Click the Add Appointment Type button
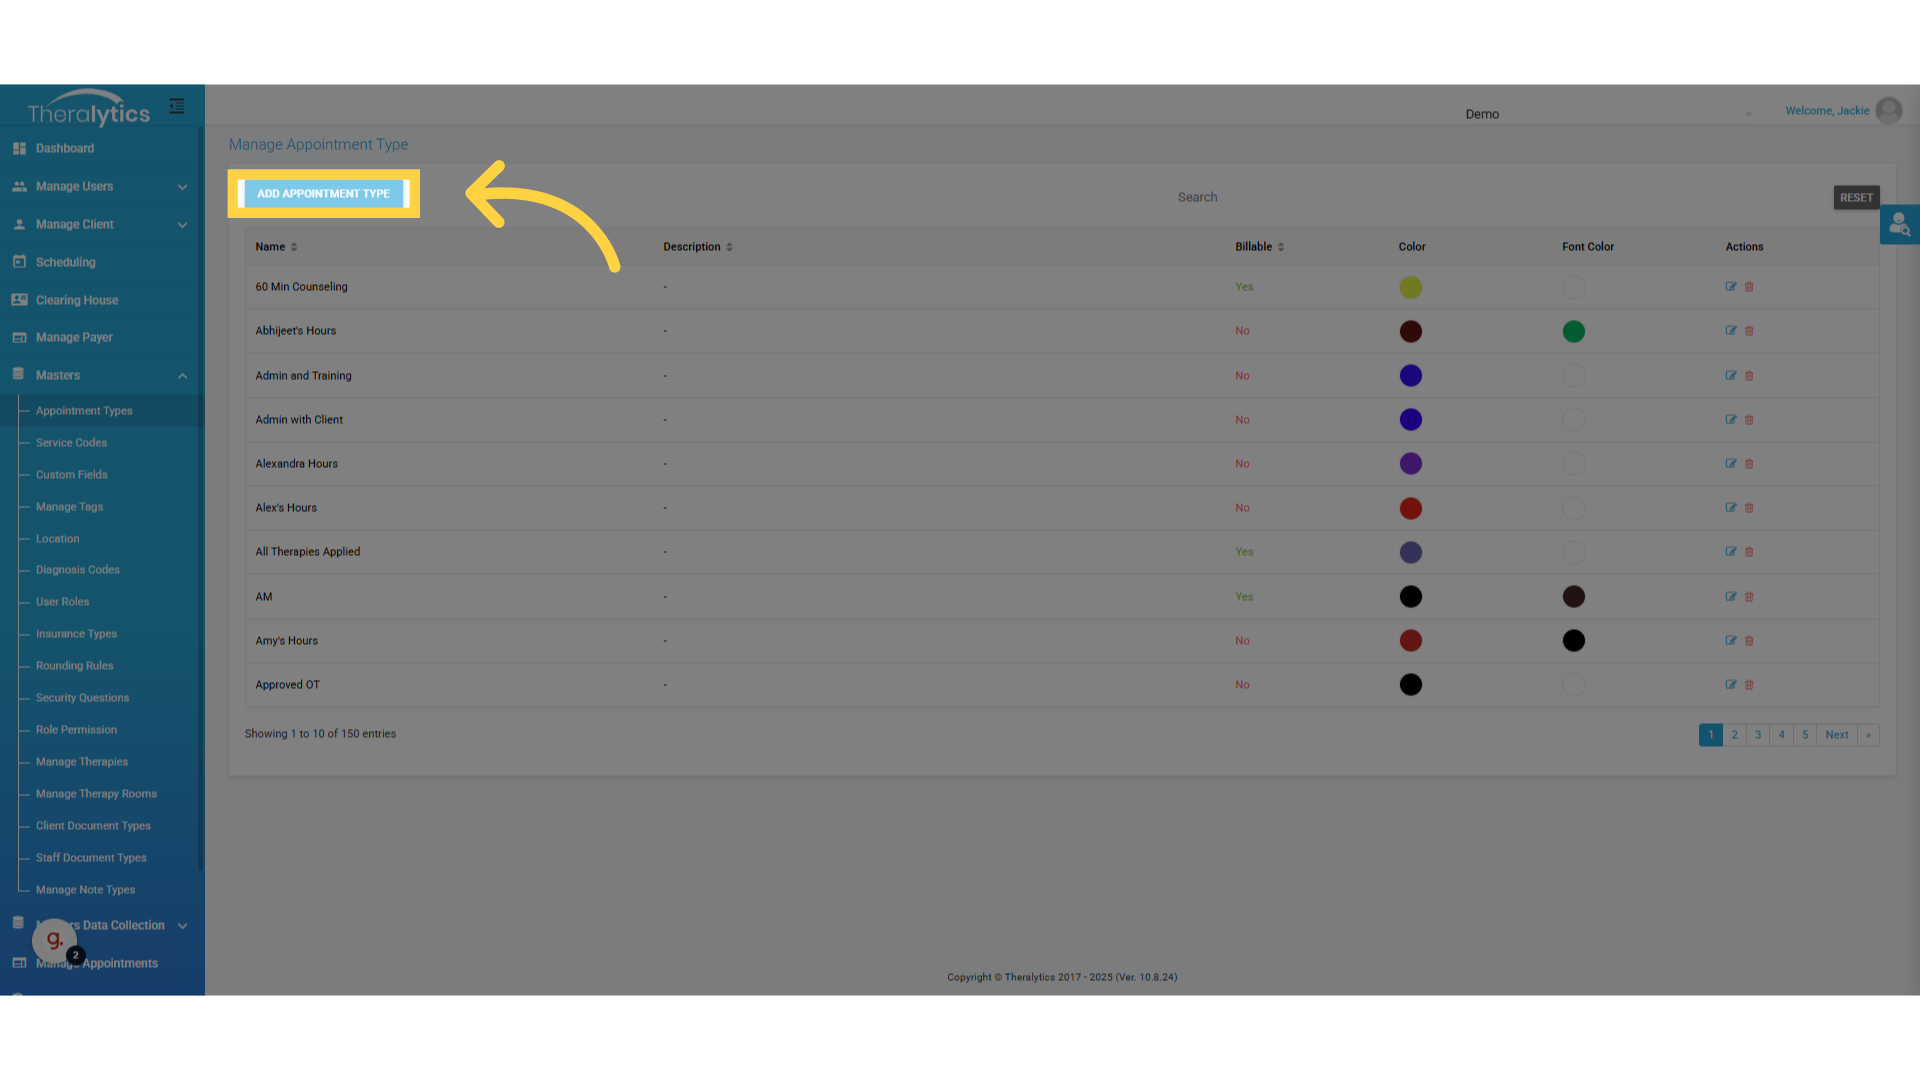This screenshot has width=1920, height=1080. tap(323, 194)
